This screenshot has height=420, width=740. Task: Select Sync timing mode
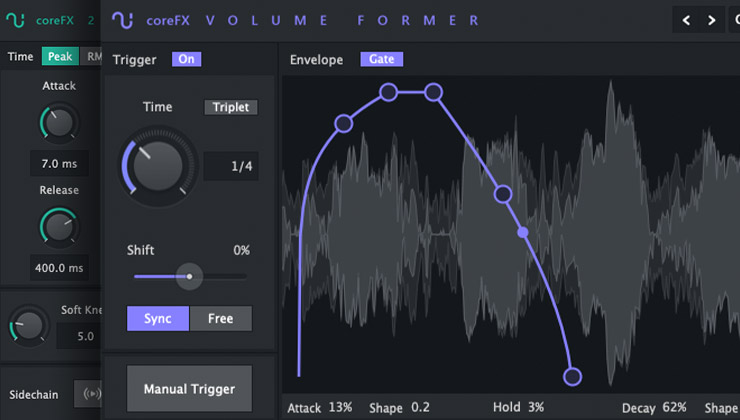[158, 319]
